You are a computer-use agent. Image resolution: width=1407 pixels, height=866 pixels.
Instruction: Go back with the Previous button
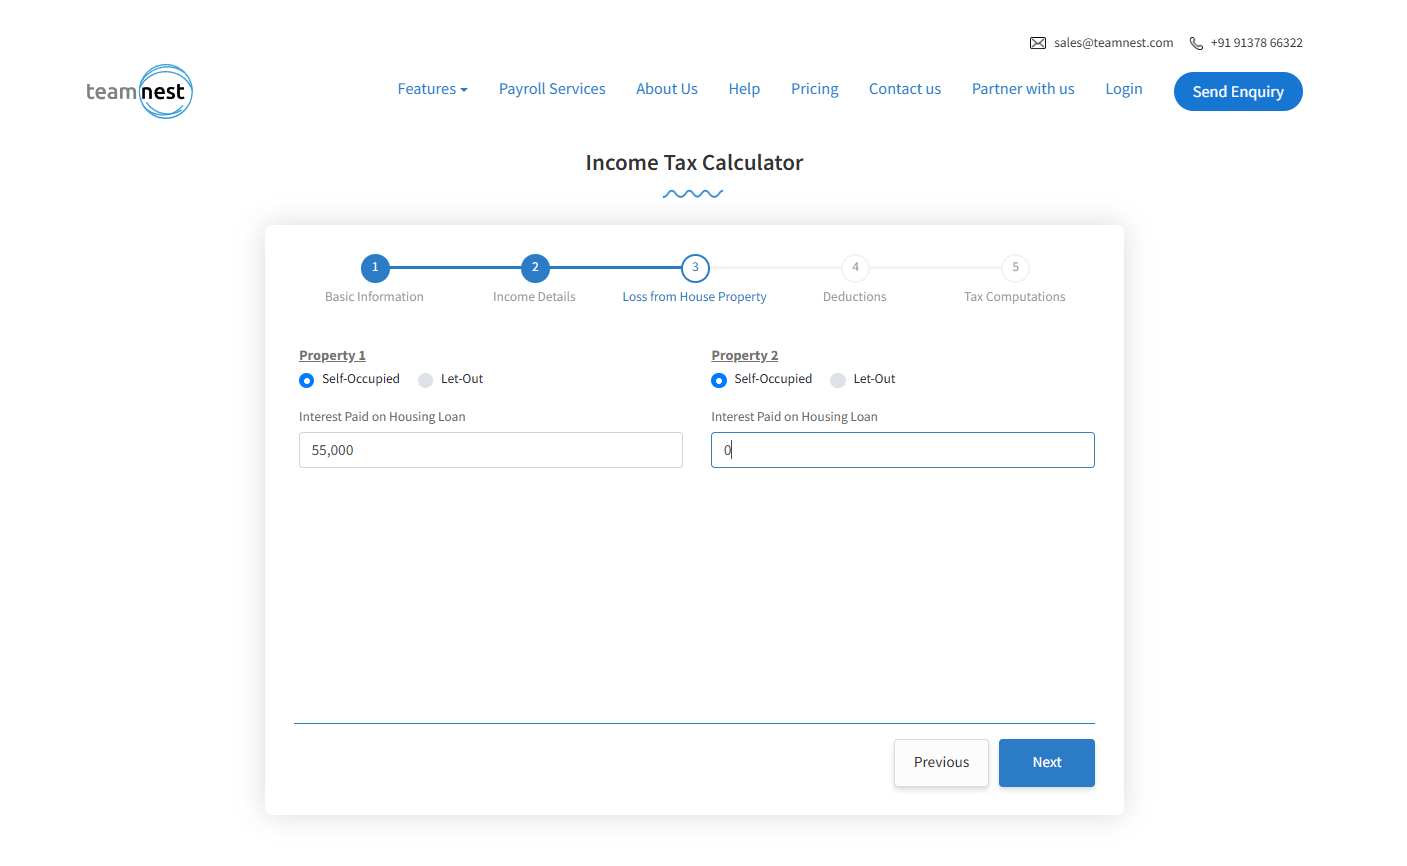941,762
